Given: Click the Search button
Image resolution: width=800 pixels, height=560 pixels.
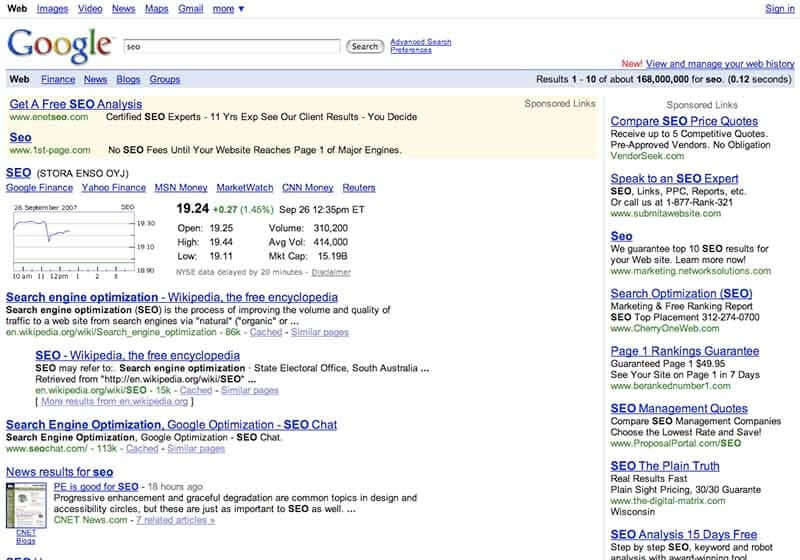Looking at the screenshot, I should point(365,46).
